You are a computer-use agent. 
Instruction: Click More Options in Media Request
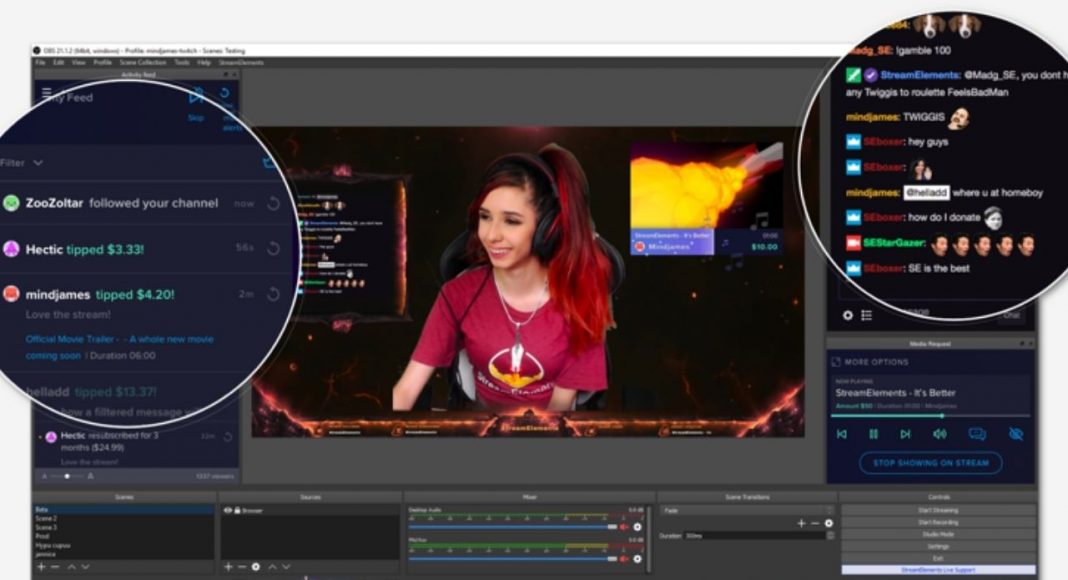tap(870, 362)
